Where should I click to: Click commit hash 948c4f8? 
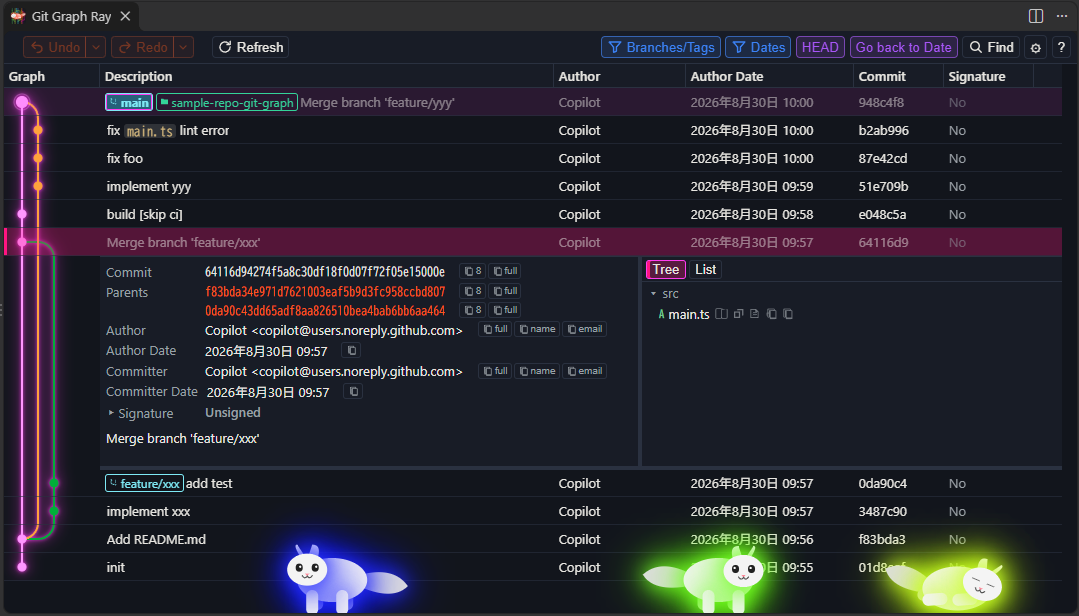click(881, 103)
